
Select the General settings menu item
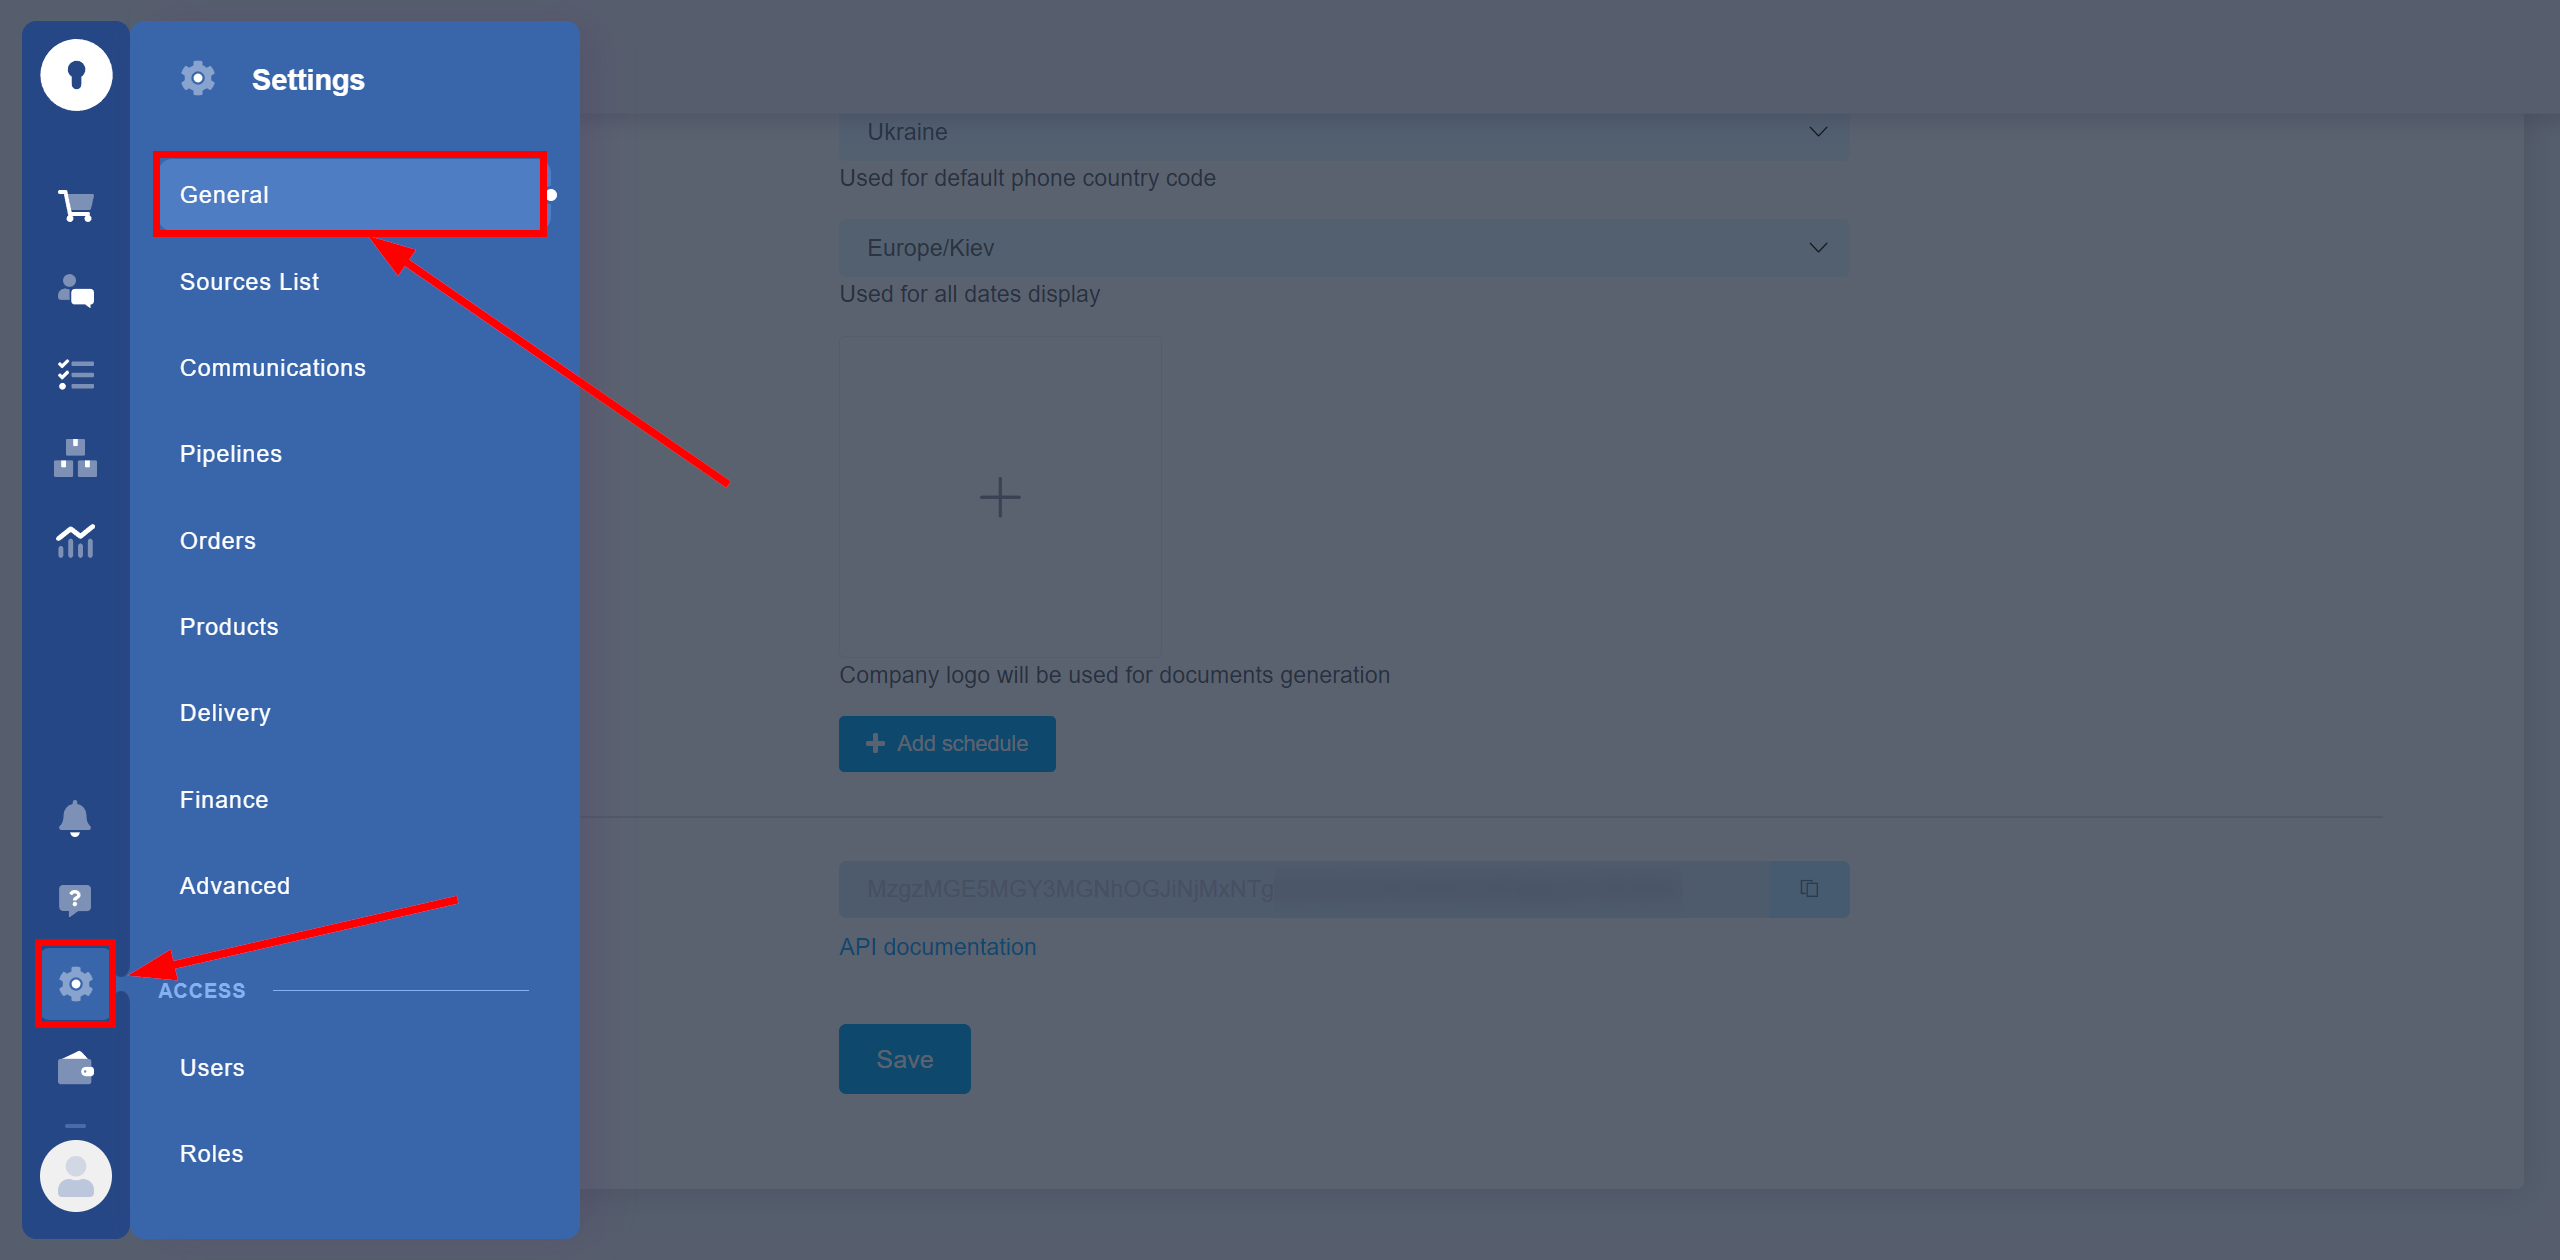click(348, 194)
